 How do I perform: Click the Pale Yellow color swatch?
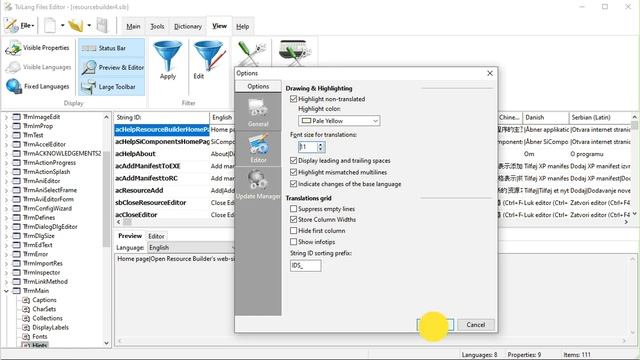pyautogui.click(x=306, y=121)
